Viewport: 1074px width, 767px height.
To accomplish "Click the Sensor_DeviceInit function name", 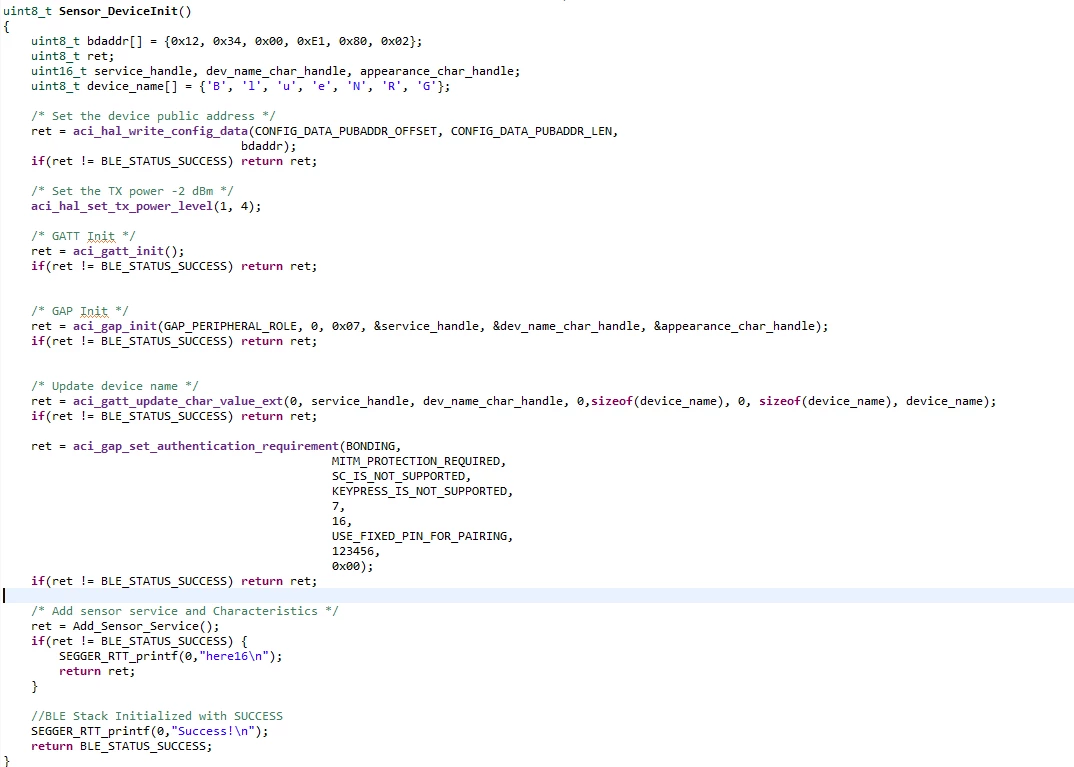I will click(x=118, y=11).
